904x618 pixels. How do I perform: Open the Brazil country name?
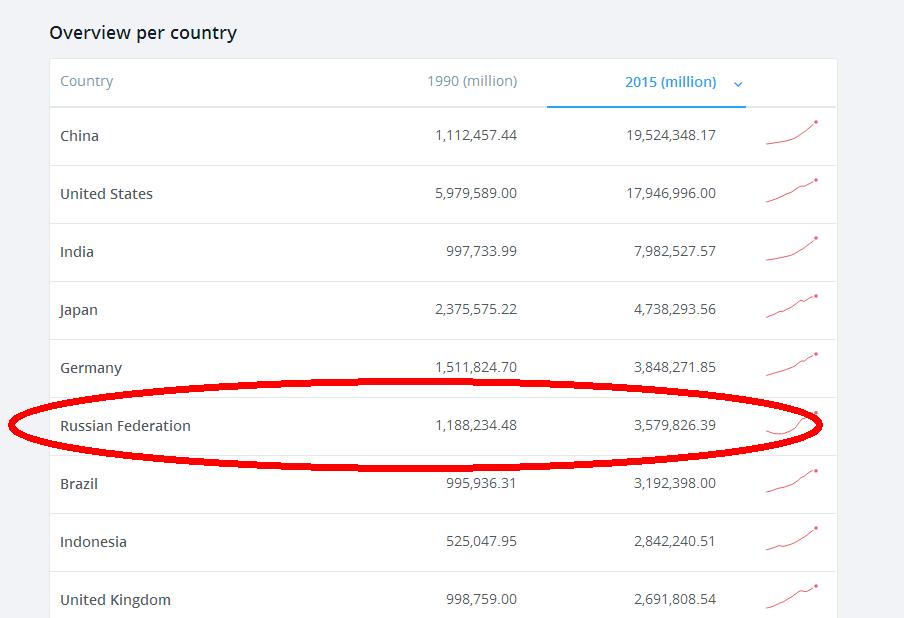[79, 484]
